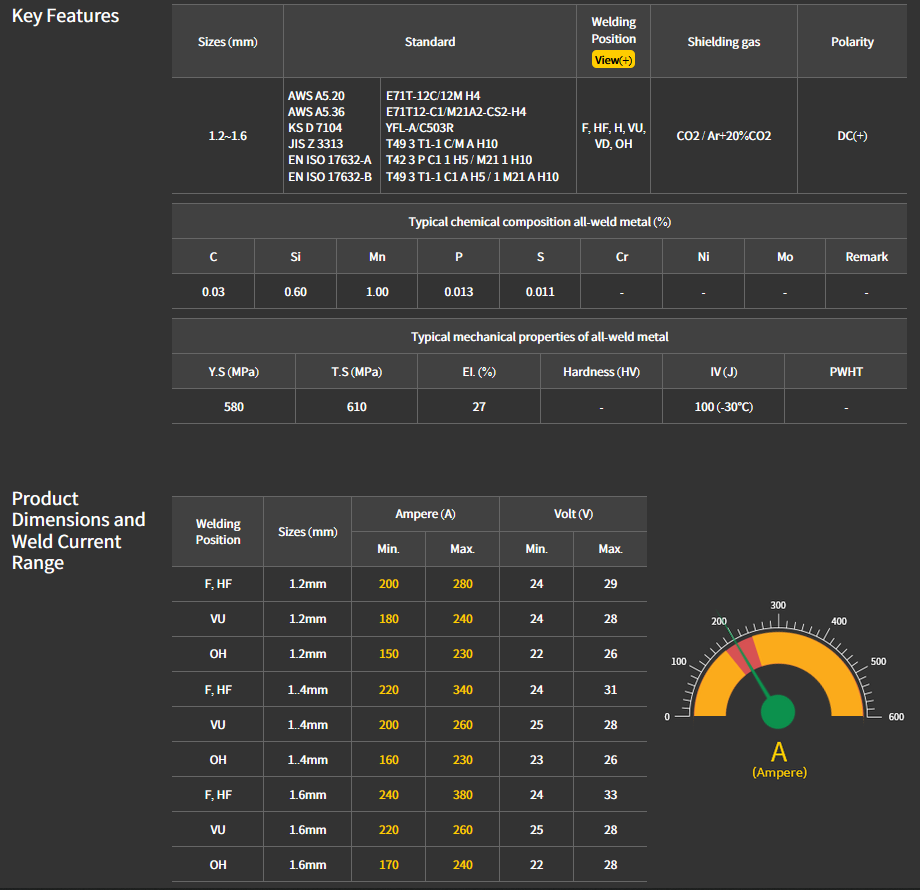Click the Product Dimensions and Weld Current Range heading

78,530
